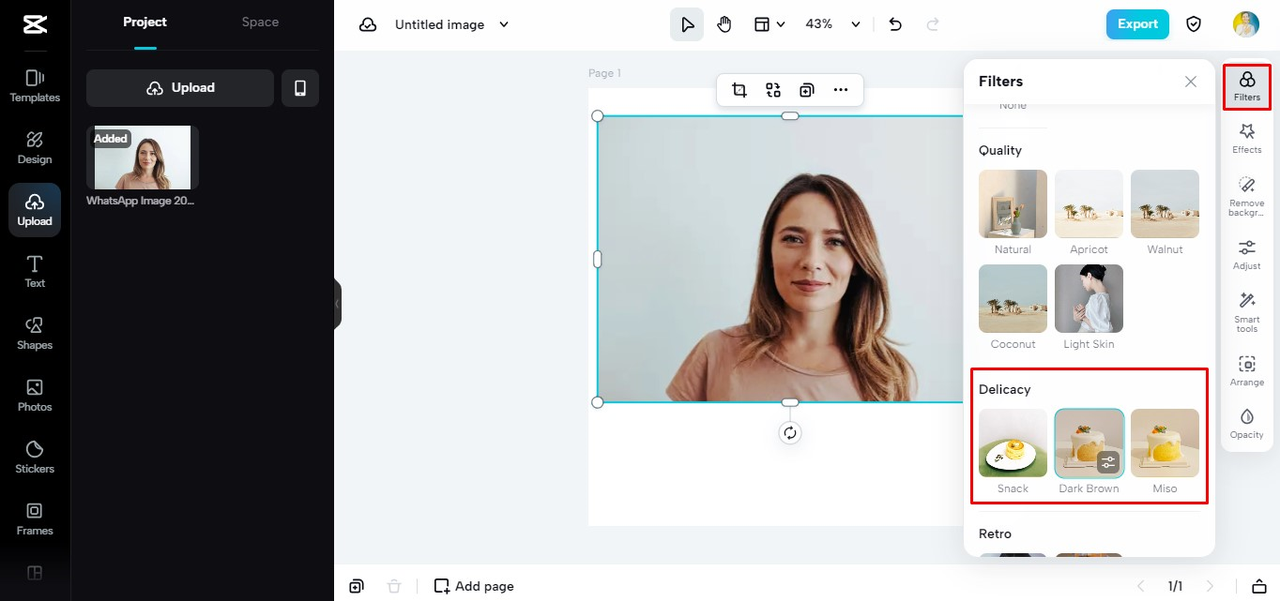The image size is (1280, 601).
Task: Open the Effects panel
Action: [x=1247, y=139]
